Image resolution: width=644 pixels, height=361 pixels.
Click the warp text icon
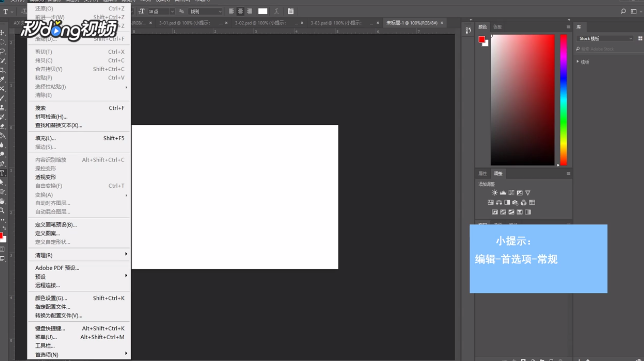(x=276, y=11)
